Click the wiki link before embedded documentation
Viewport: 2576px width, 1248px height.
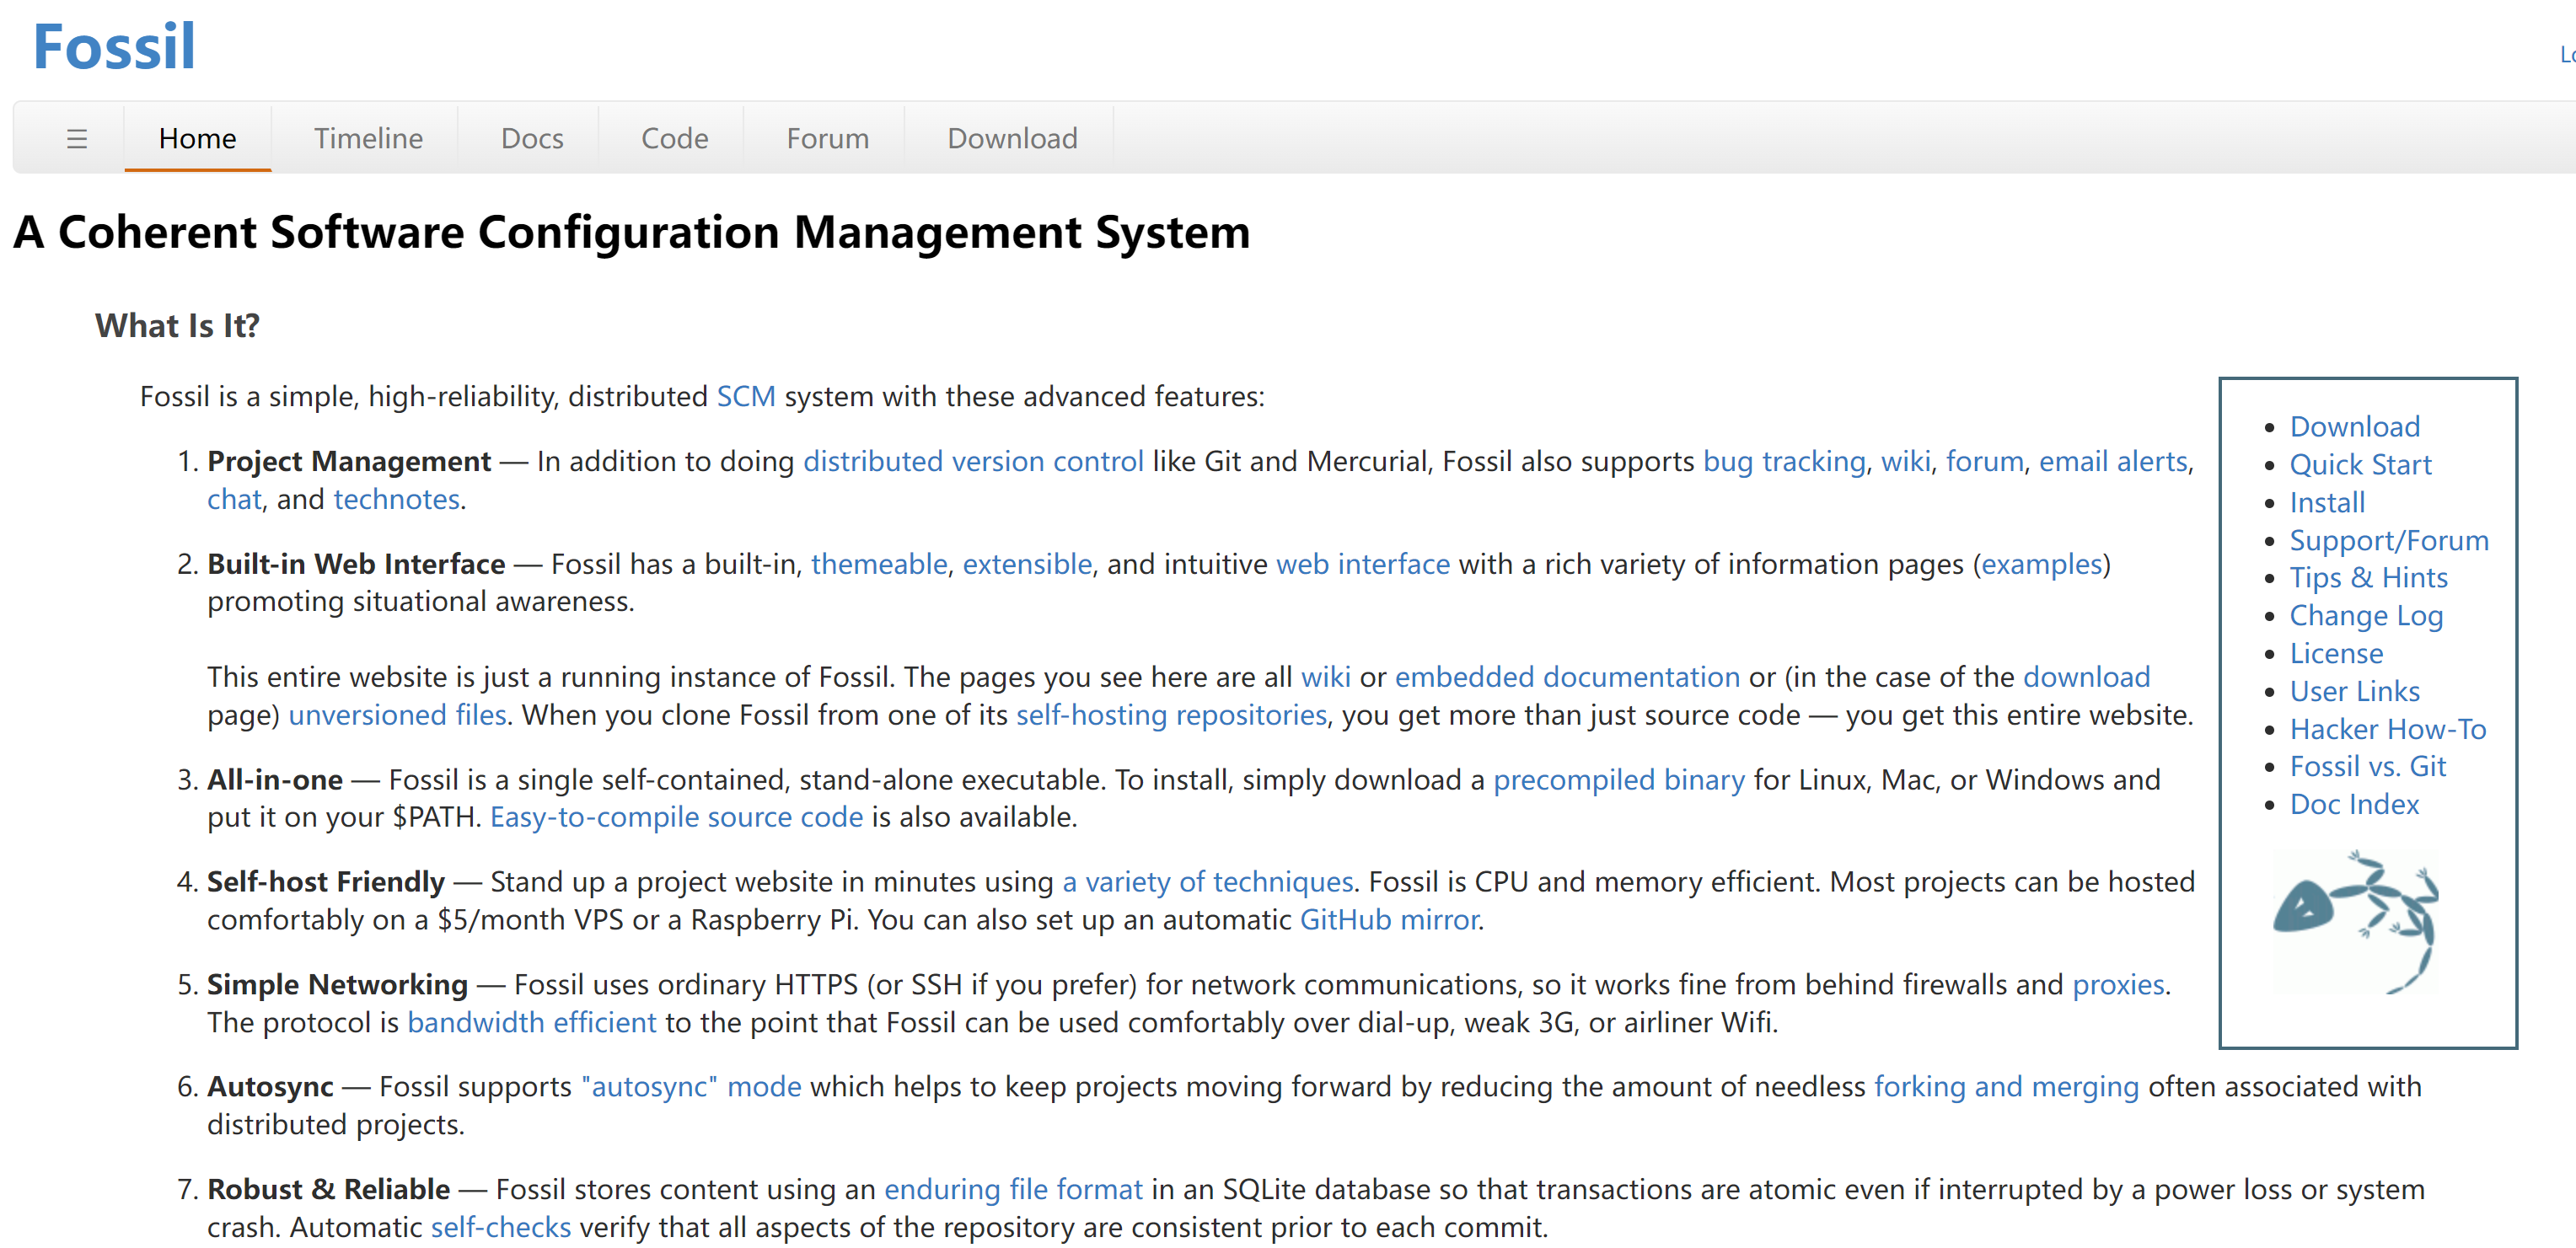[x=1325, y=677]
